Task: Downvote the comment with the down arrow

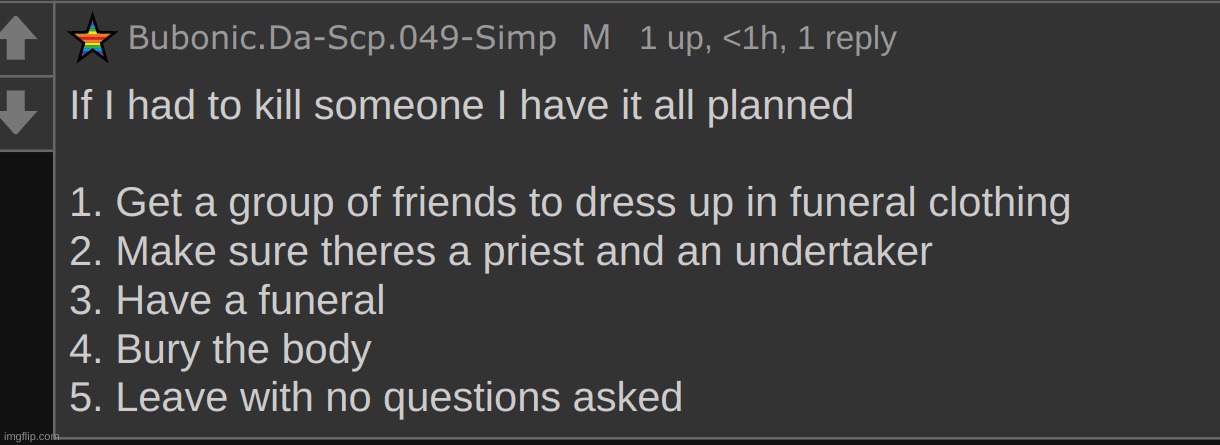Action: [20, 113]
